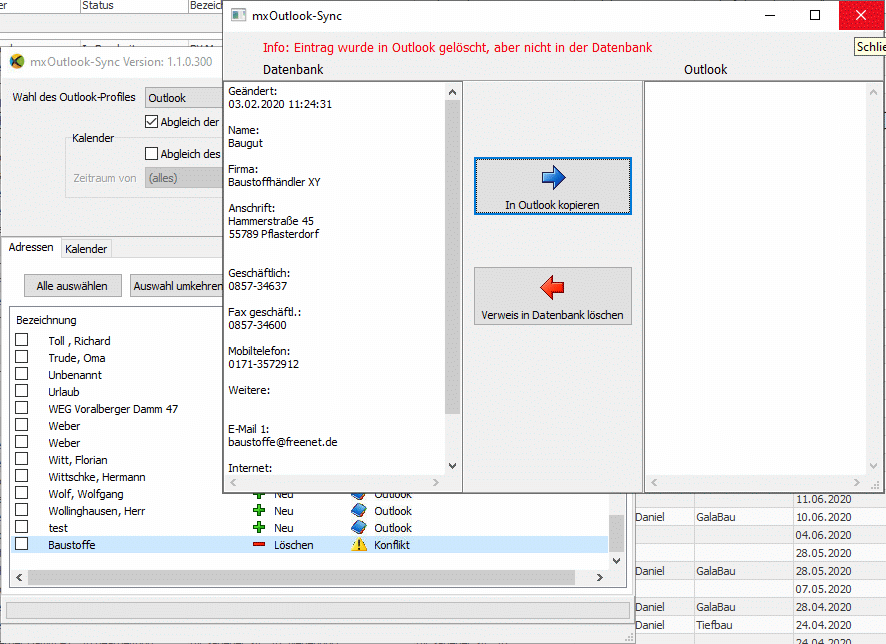Click address list horizontal scroll left arrow

point(19,577)
